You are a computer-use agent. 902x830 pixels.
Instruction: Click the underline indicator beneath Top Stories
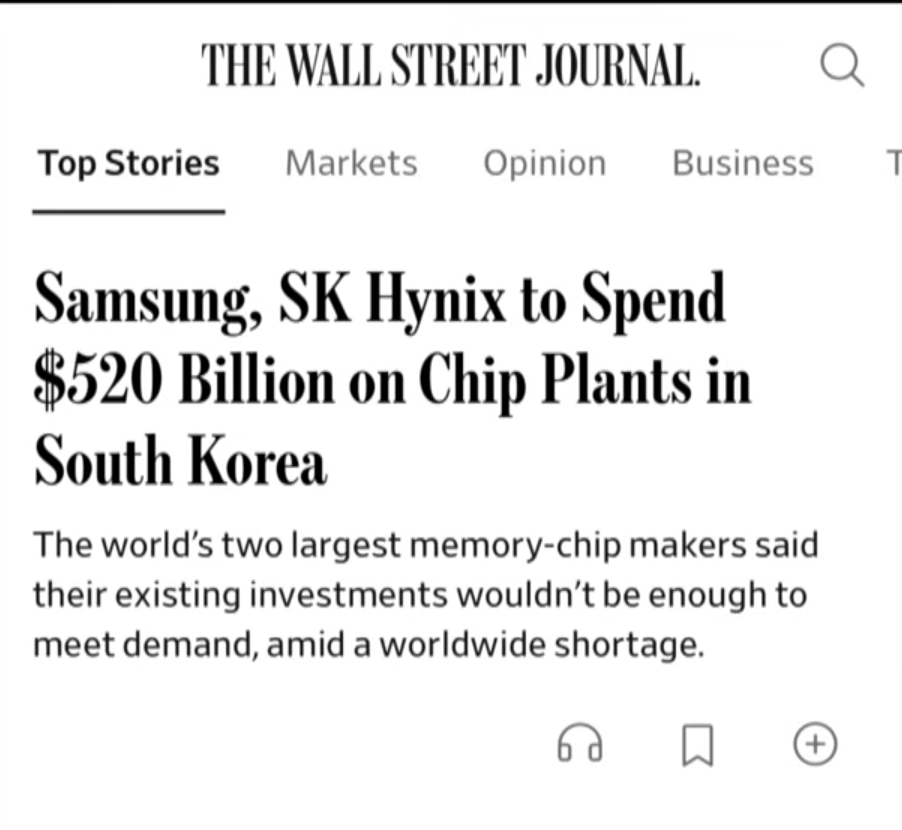click(x=128, y=212)
